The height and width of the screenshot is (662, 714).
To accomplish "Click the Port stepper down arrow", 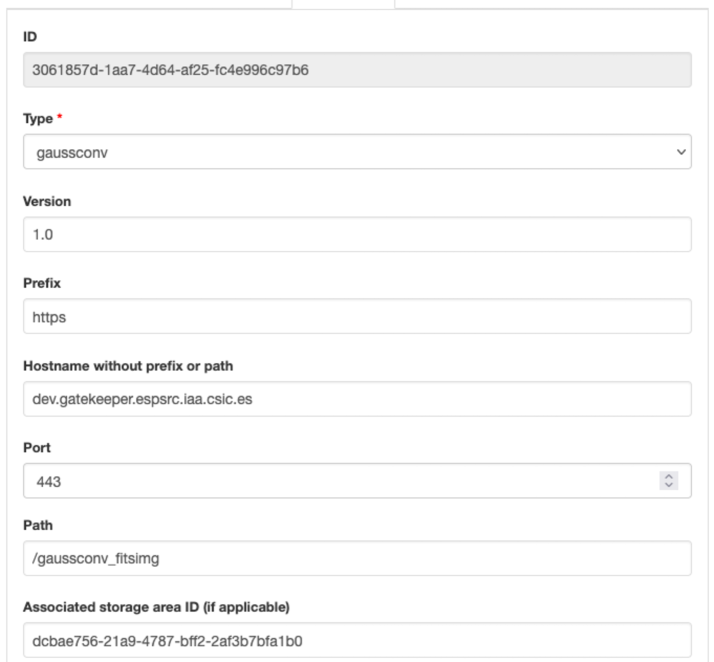I will [x=669, y=486].
